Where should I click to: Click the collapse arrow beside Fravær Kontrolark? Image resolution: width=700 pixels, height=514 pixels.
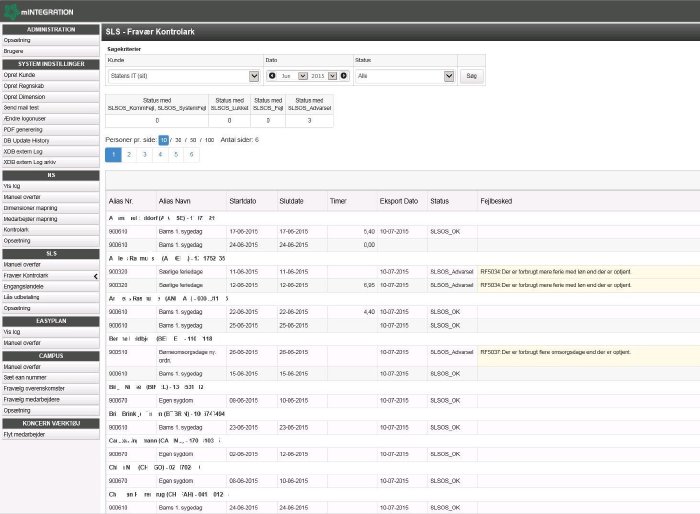pyautogui.click(x=94, y=274)
